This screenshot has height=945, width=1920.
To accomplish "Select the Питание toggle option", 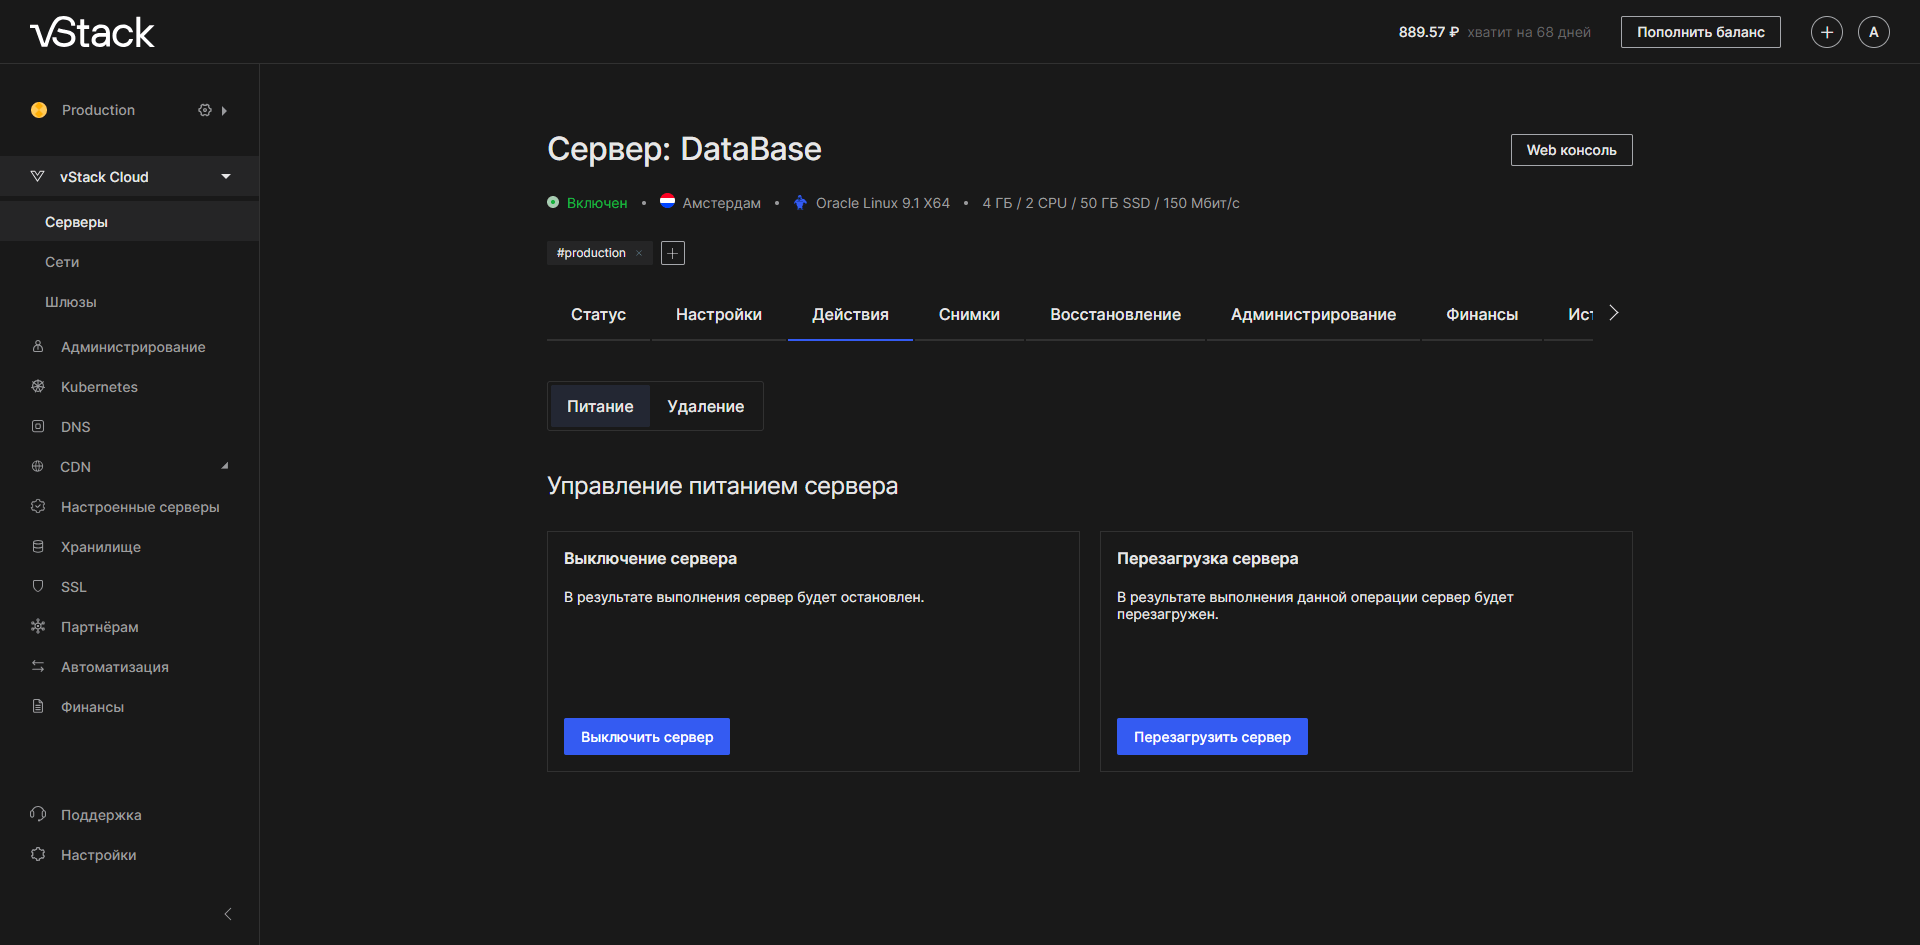I will point(600,406).
